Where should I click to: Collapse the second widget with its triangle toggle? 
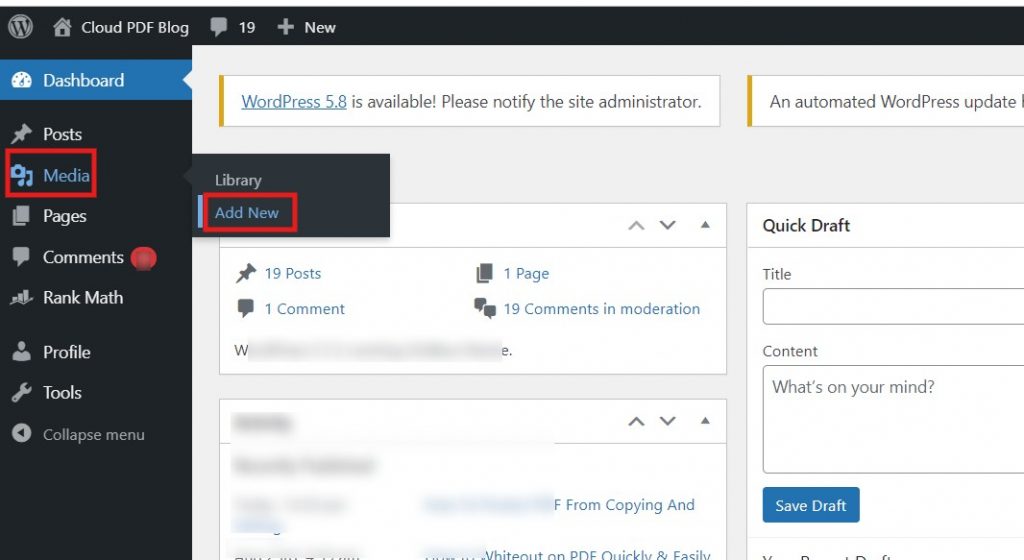pos(705,420)
